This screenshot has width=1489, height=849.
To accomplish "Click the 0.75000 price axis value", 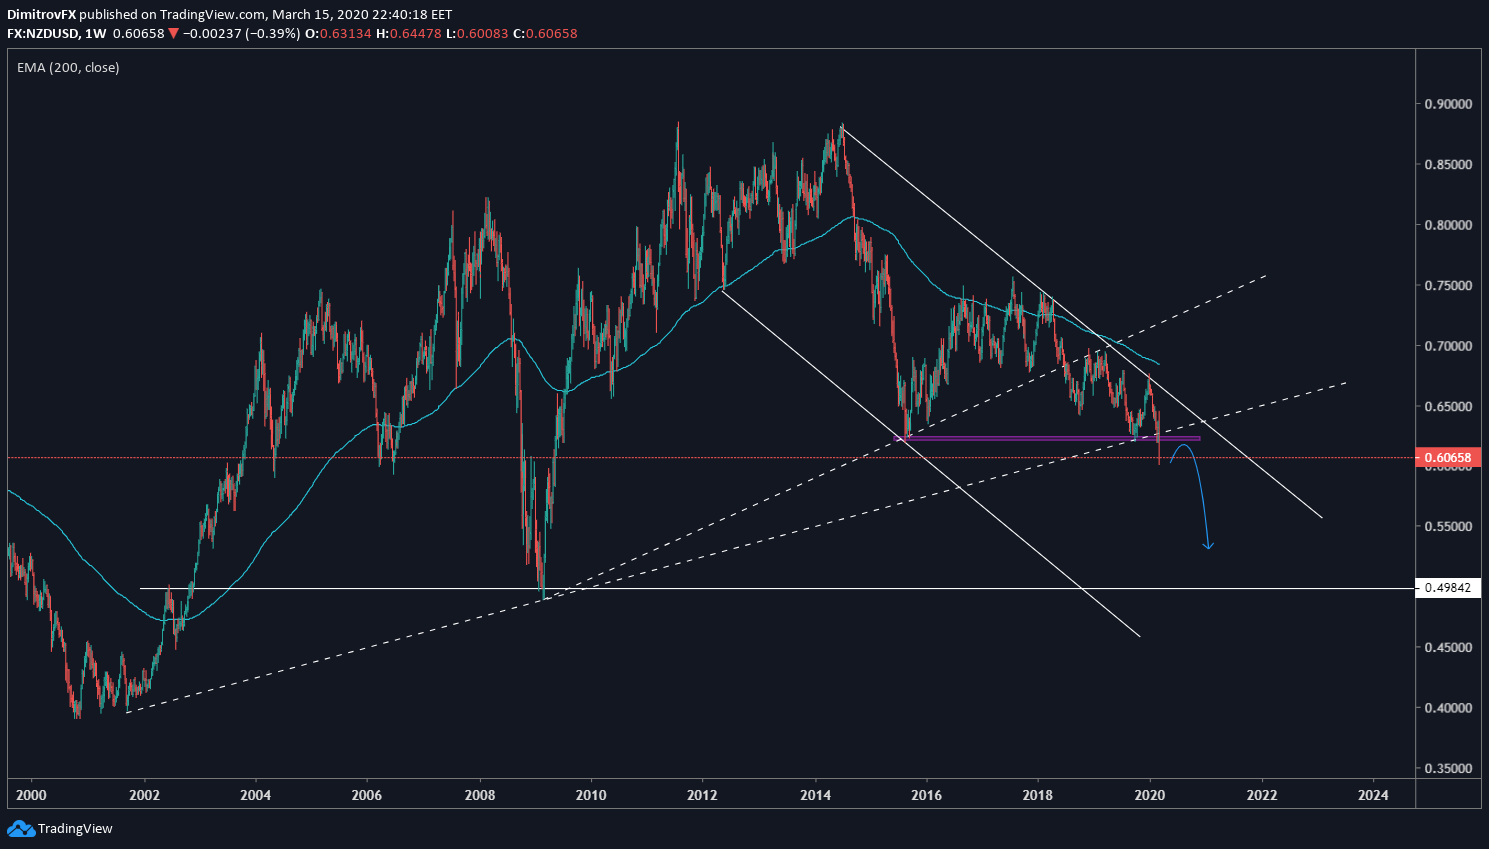I will (x=1448, y=285).
